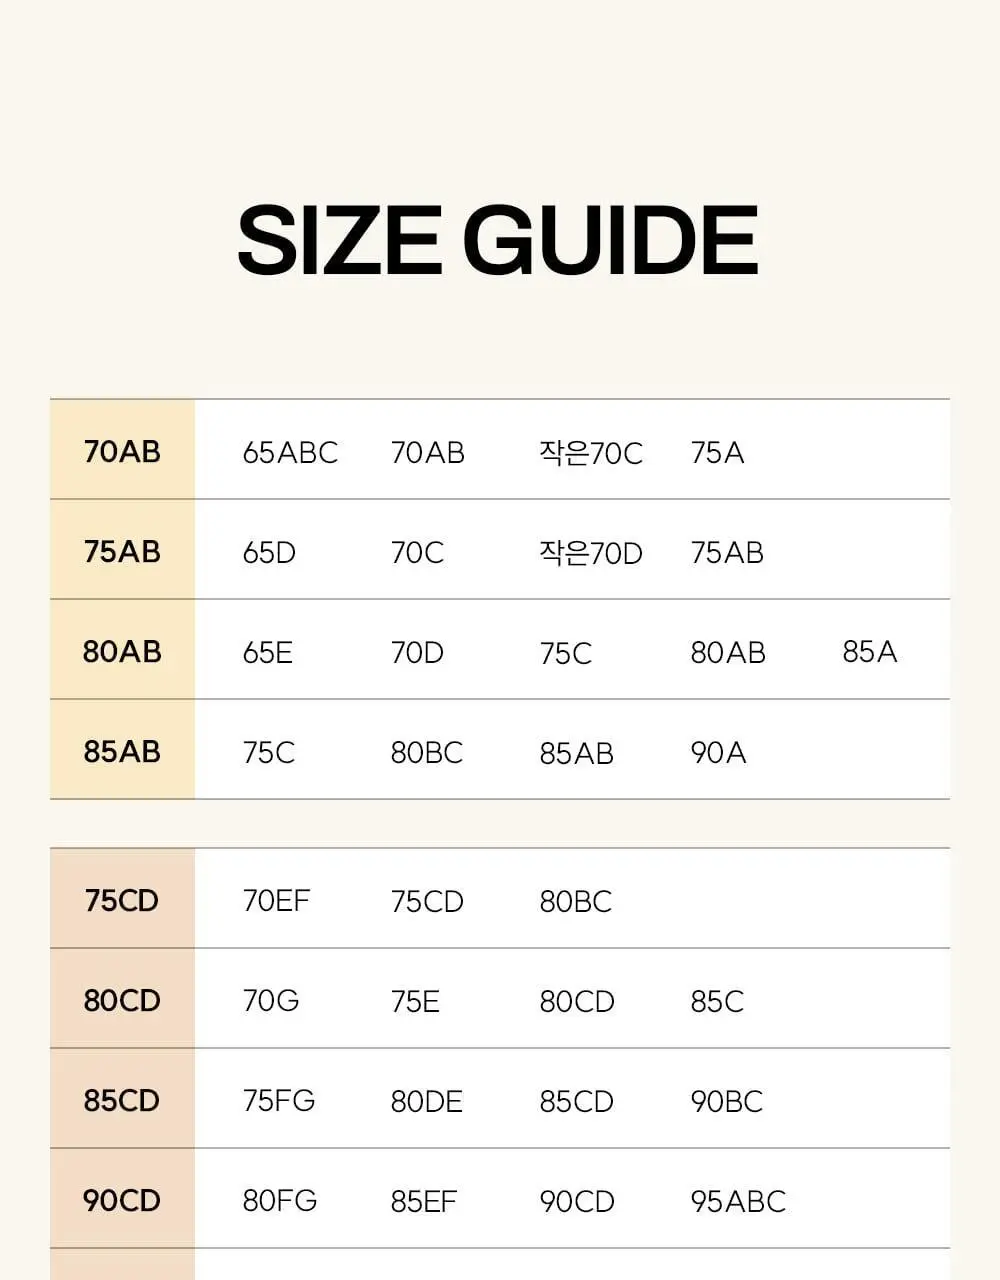Click the 65ABC size entry
The image size is (1000, 1280).
[290, 453]
